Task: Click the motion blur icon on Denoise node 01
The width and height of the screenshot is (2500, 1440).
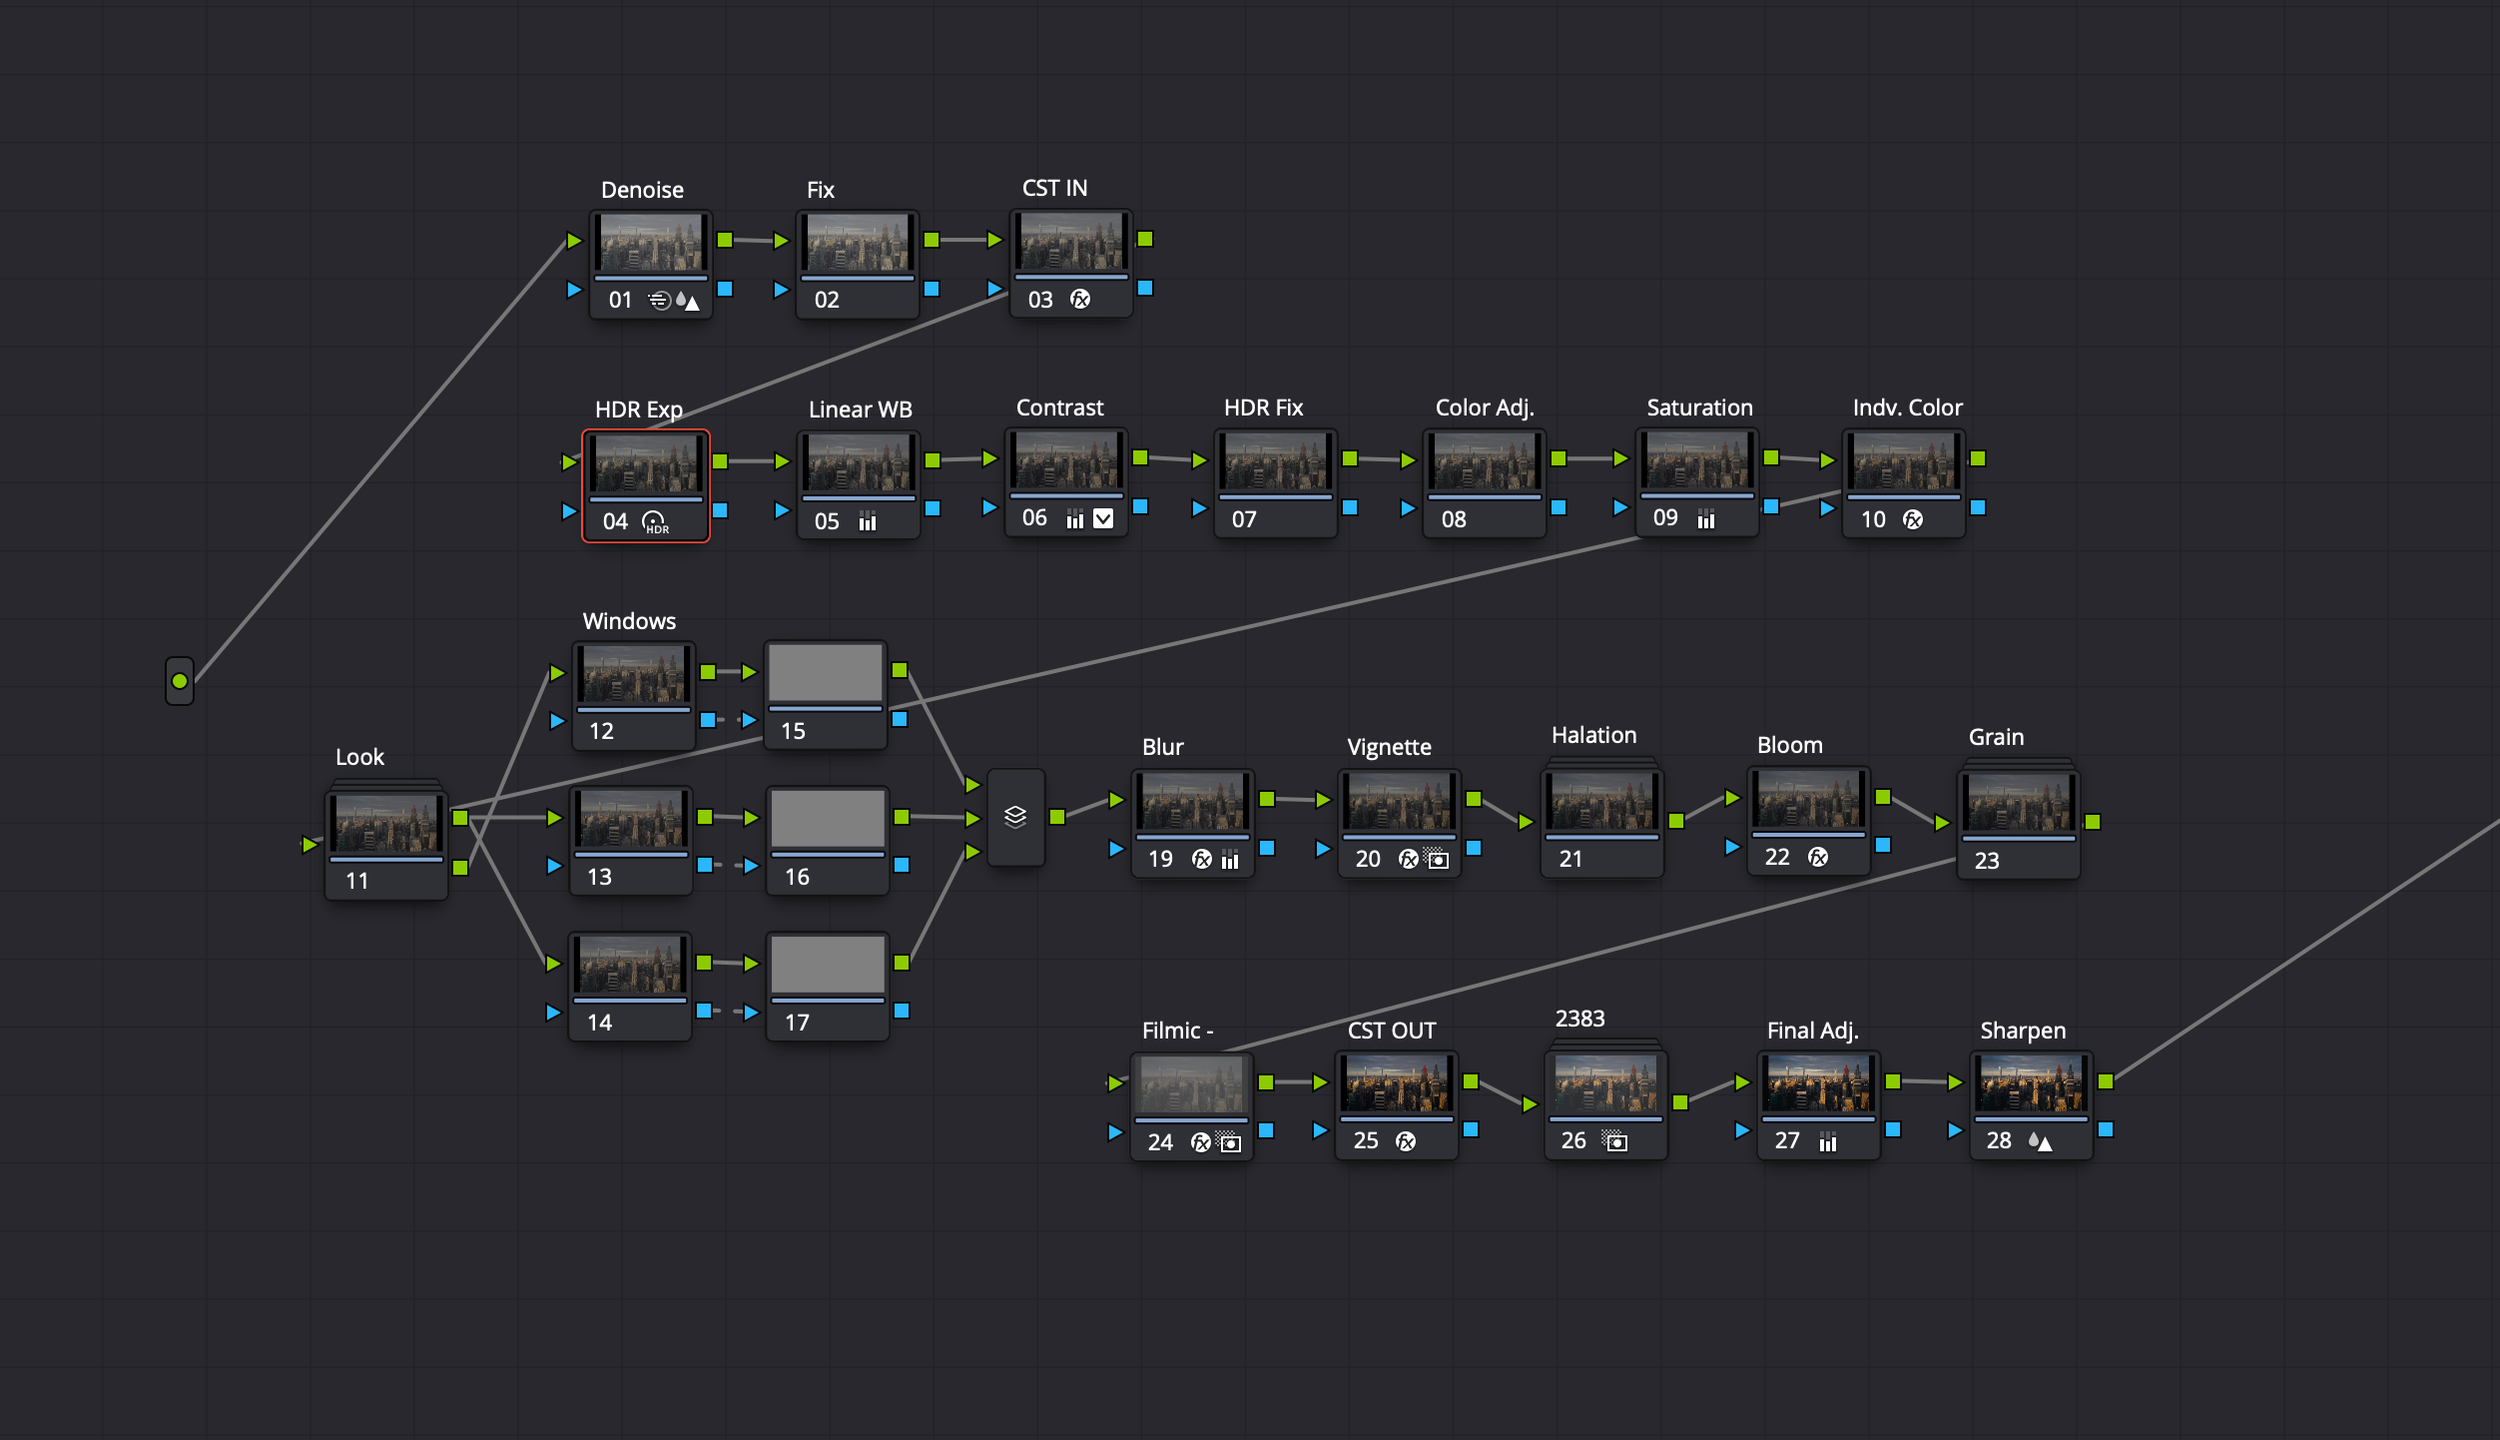Action: tap(658, 301)
